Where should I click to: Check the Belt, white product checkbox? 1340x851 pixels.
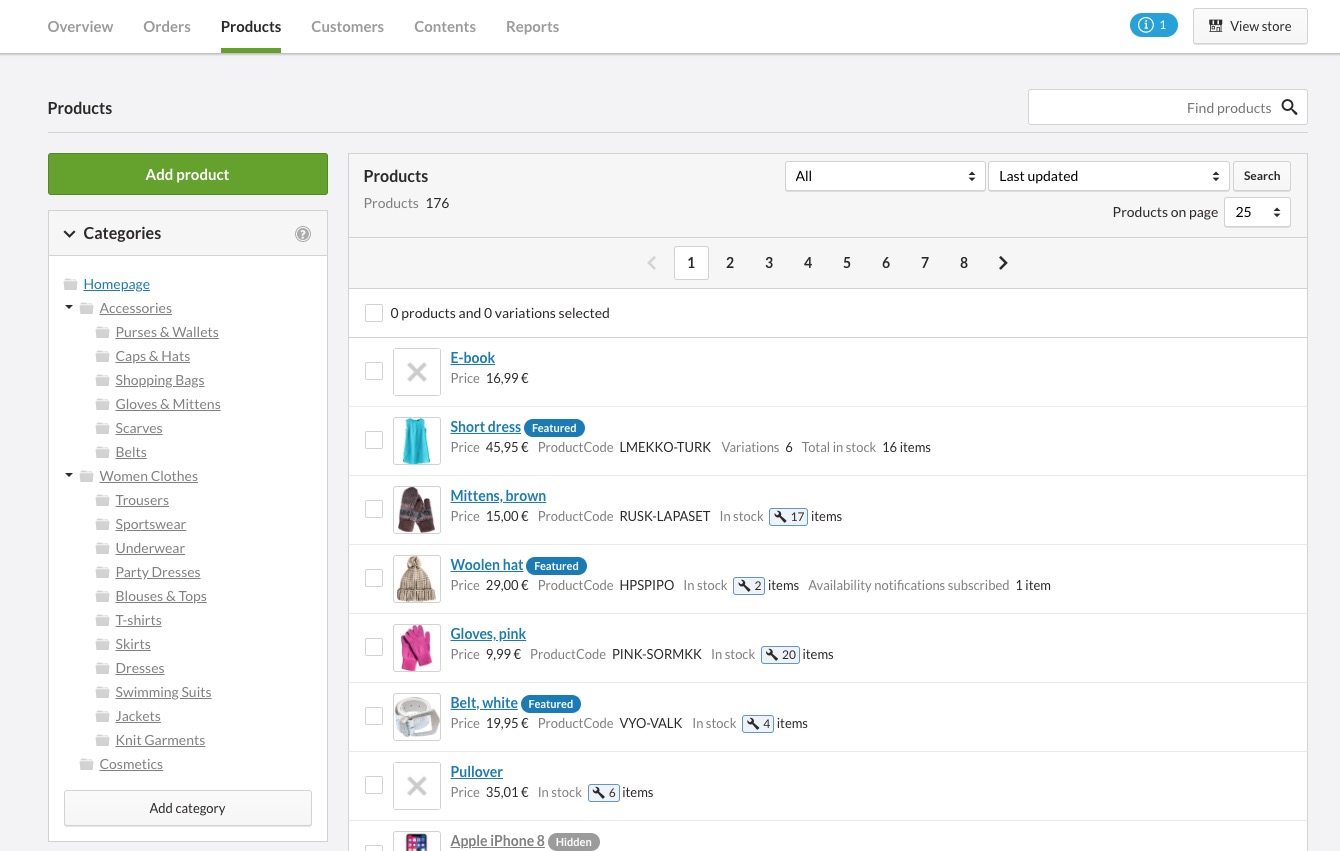[x=374, y=716]
